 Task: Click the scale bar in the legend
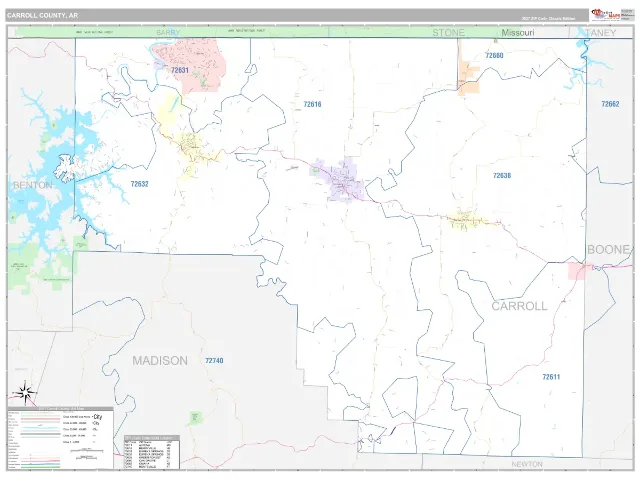[x=87, y=451]
